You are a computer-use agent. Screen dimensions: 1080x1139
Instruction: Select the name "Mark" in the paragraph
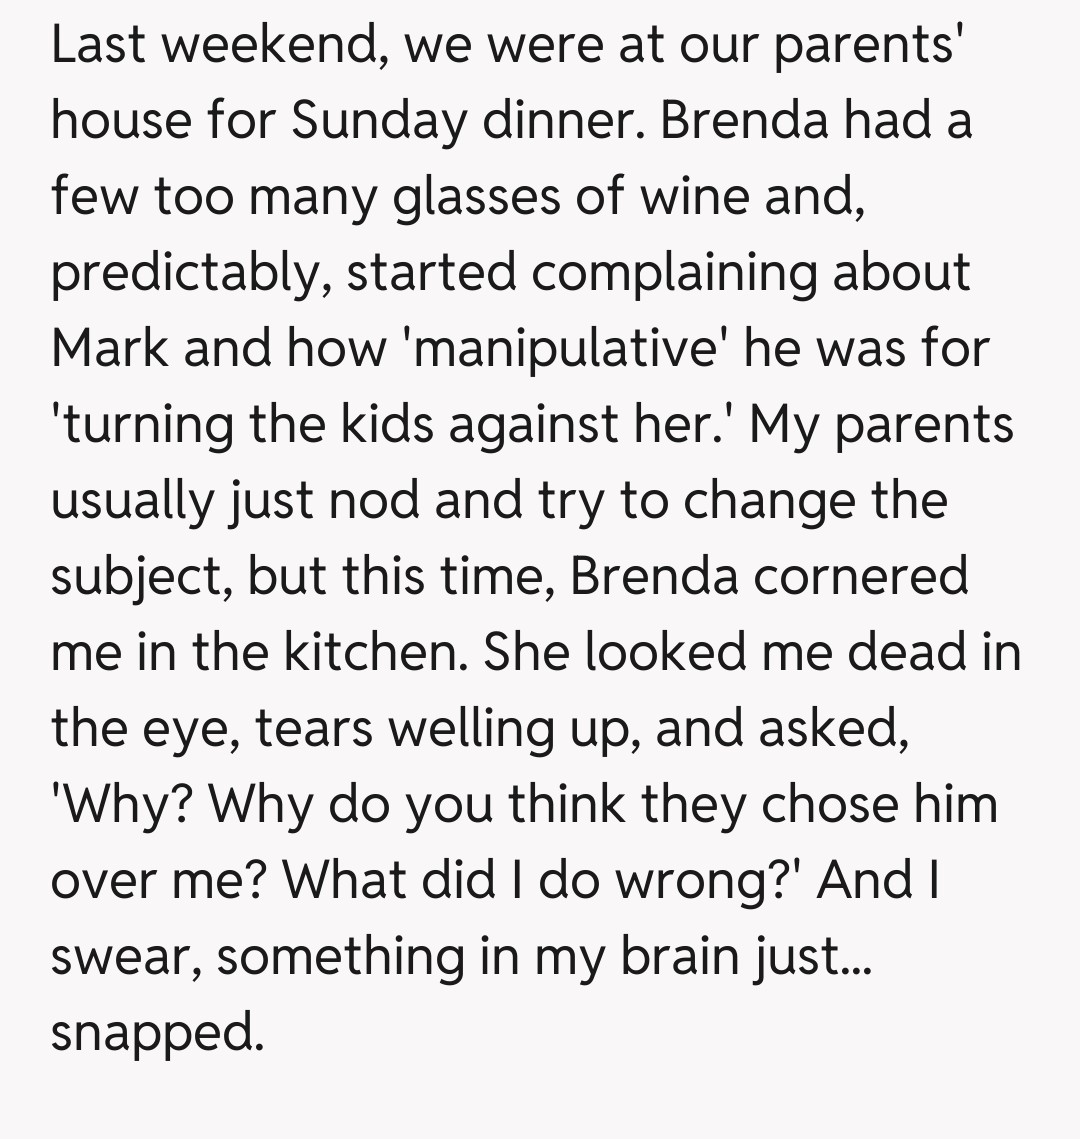[x=108, y=349]
